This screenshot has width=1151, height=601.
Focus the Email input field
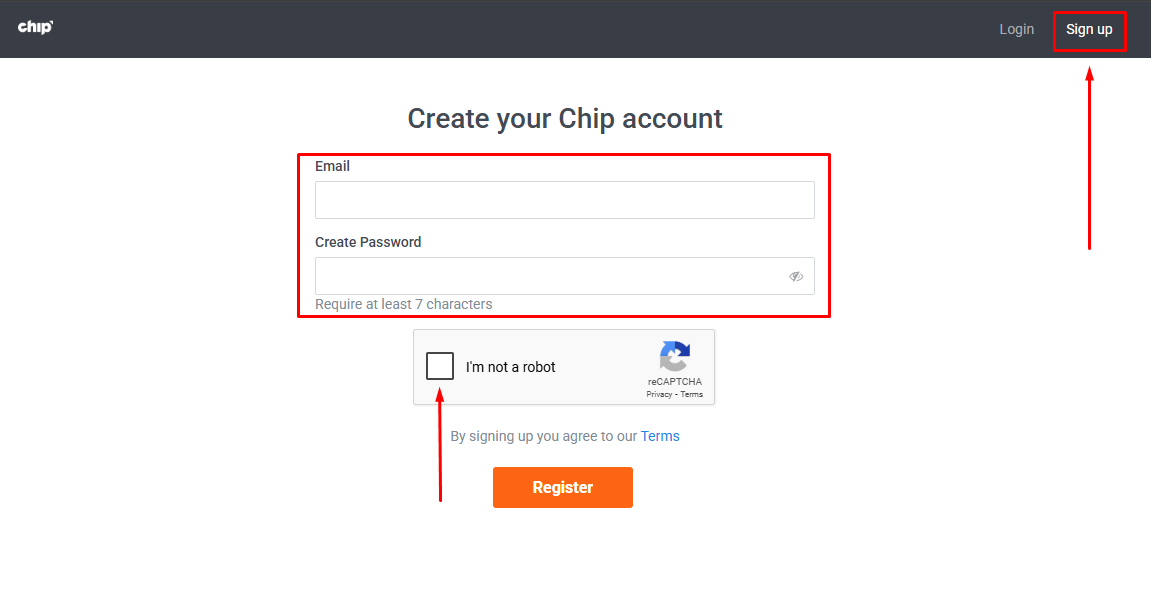pyautogui.click(x=564, y=200)
